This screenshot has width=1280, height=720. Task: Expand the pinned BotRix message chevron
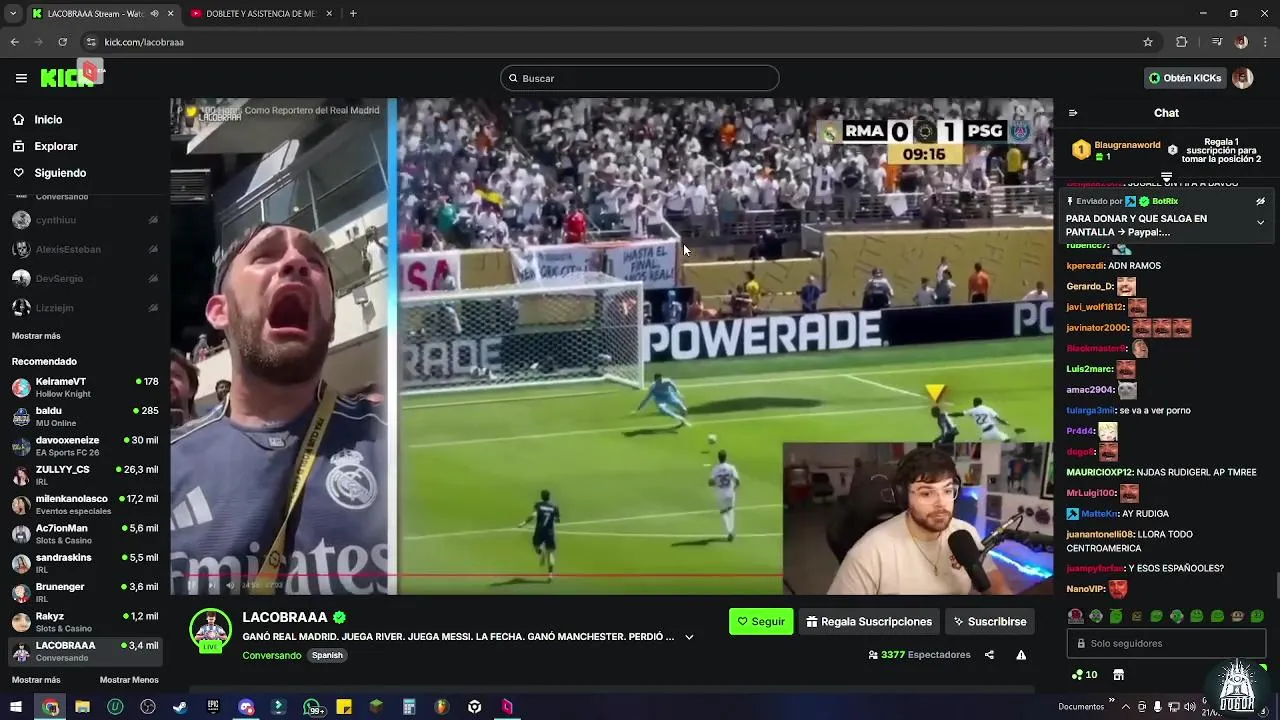[1260, 223]
